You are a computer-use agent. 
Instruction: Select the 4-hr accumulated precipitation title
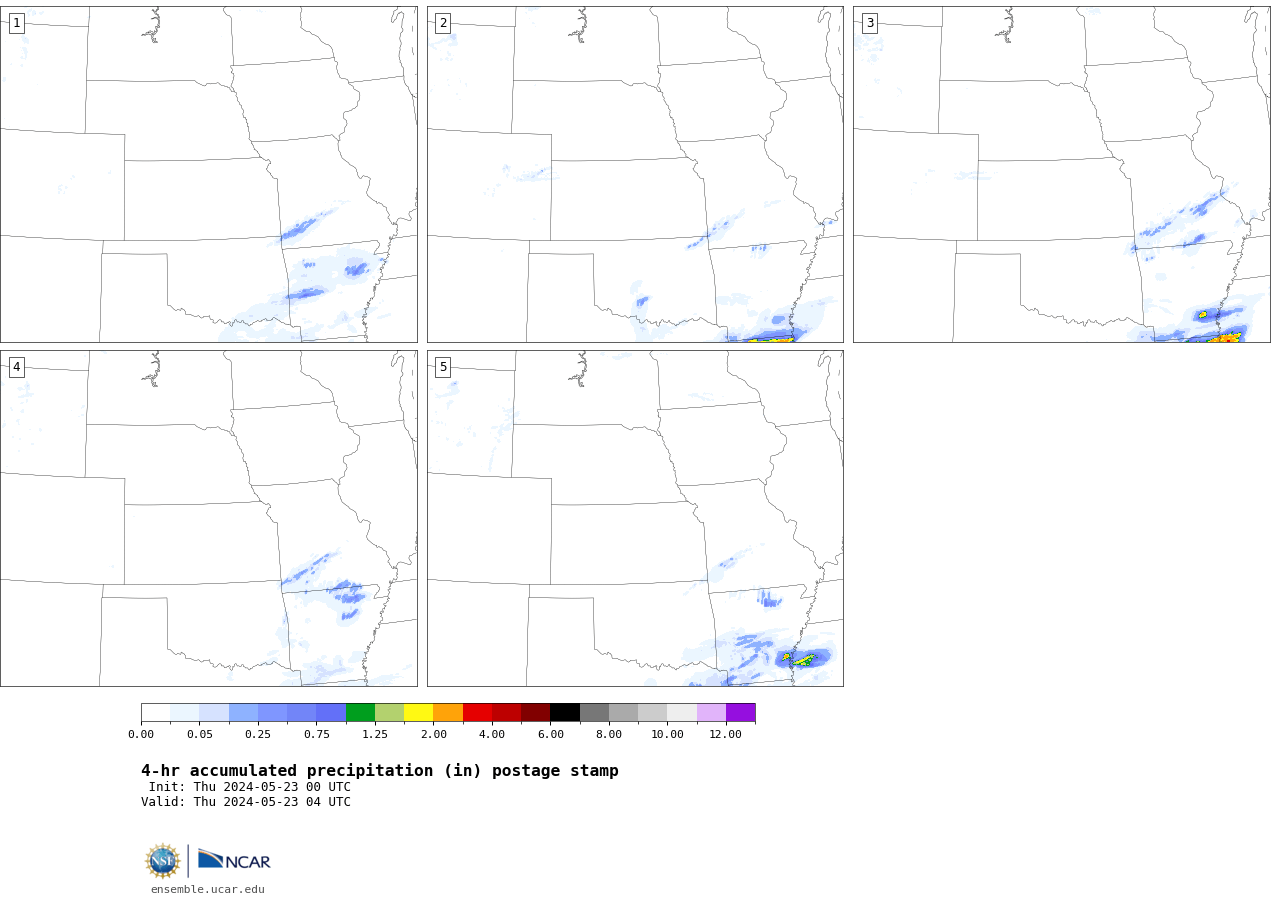click(380, 771)
